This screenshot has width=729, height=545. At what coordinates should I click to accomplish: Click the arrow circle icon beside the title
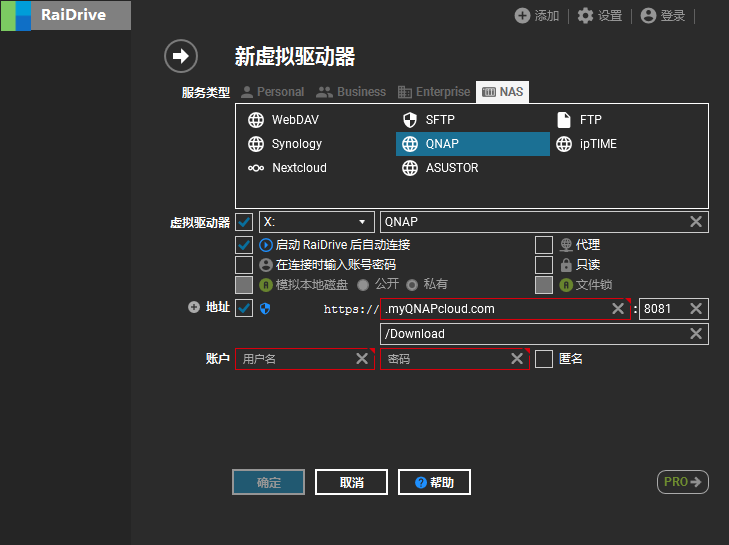[181, 56]
